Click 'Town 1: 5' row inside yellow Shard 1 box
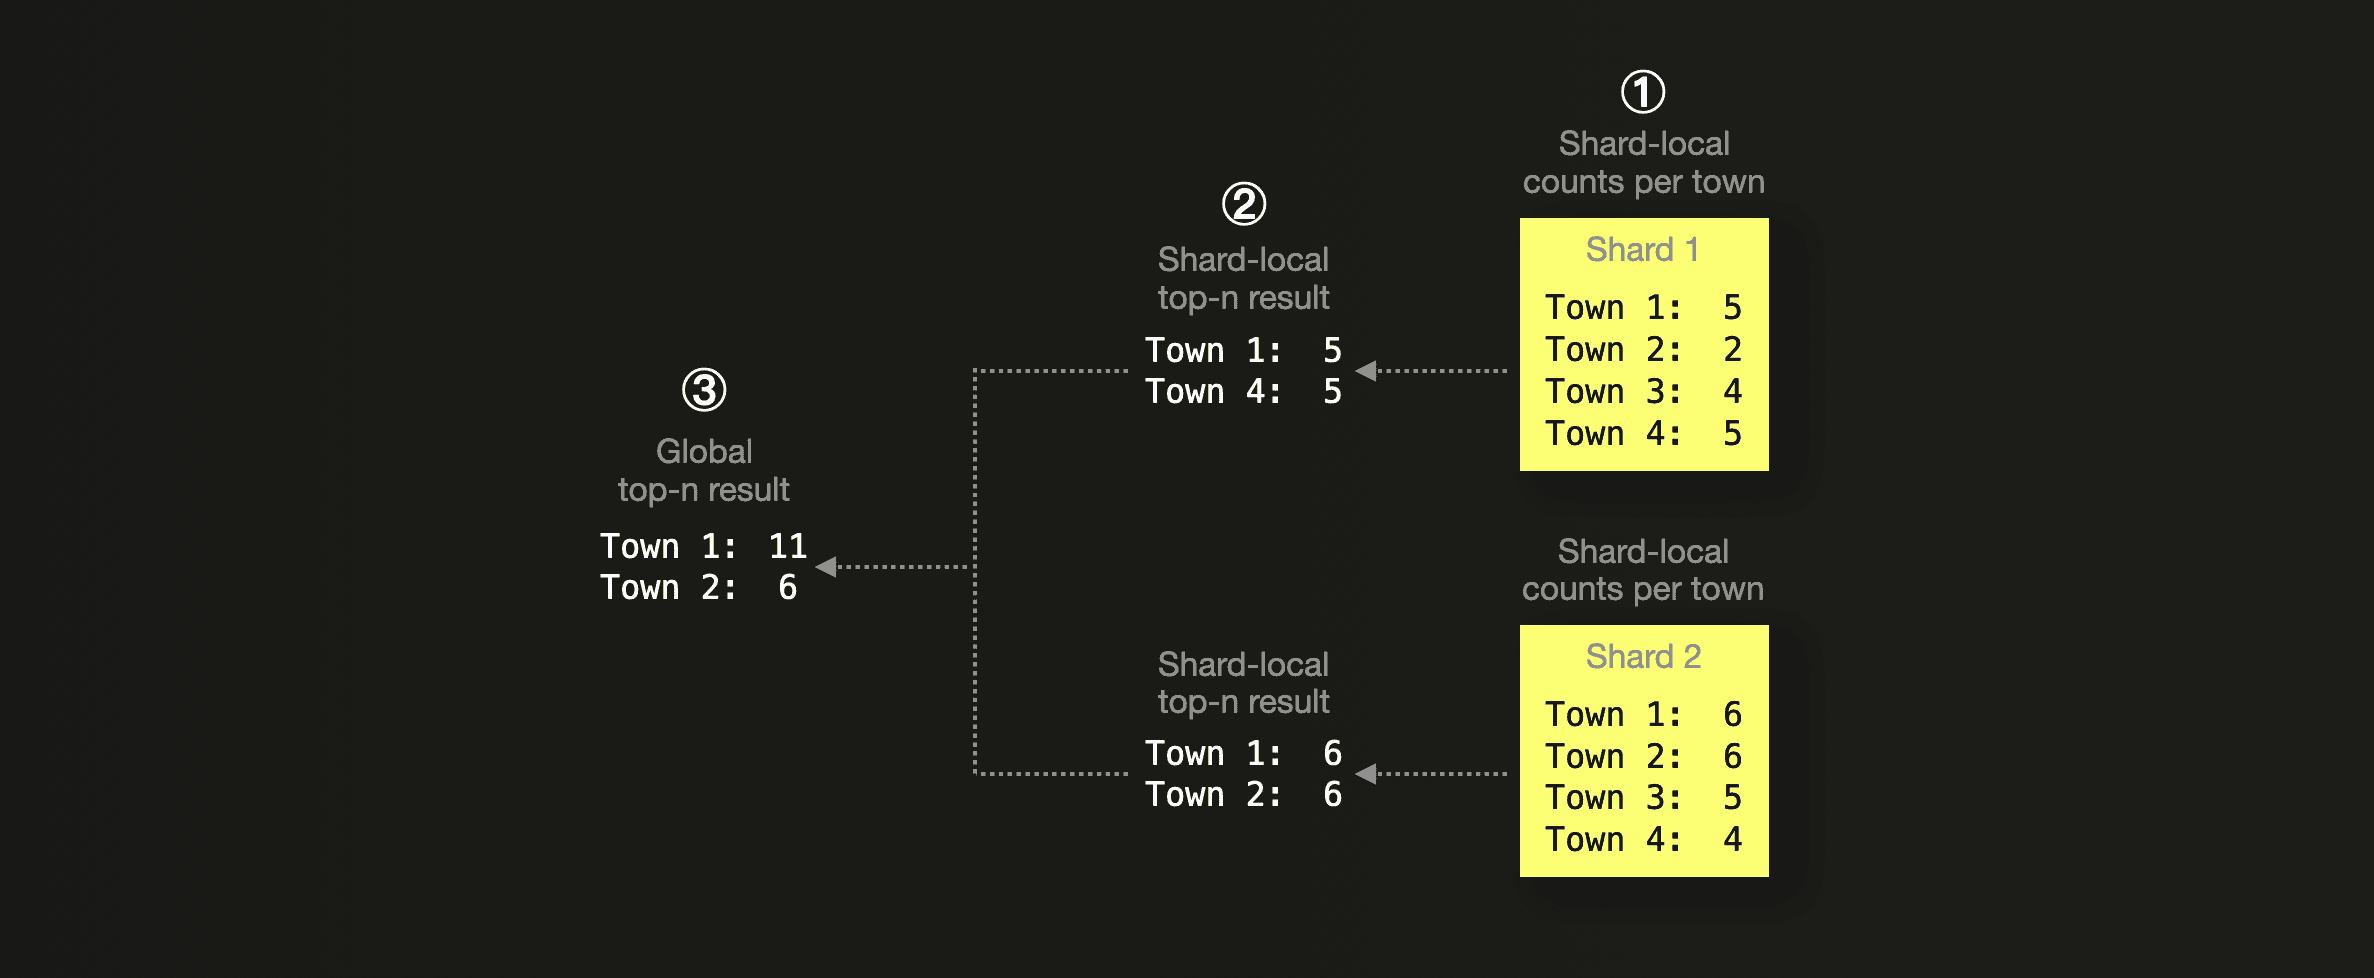Screen dimensions: 2374x978 tap(1643, 307)
